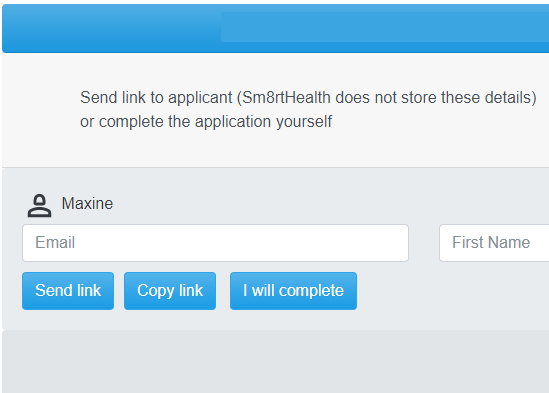The width and height of the screenshot is (549, 393).
Task: Focus the First Name input field
Action: [494, 243]
